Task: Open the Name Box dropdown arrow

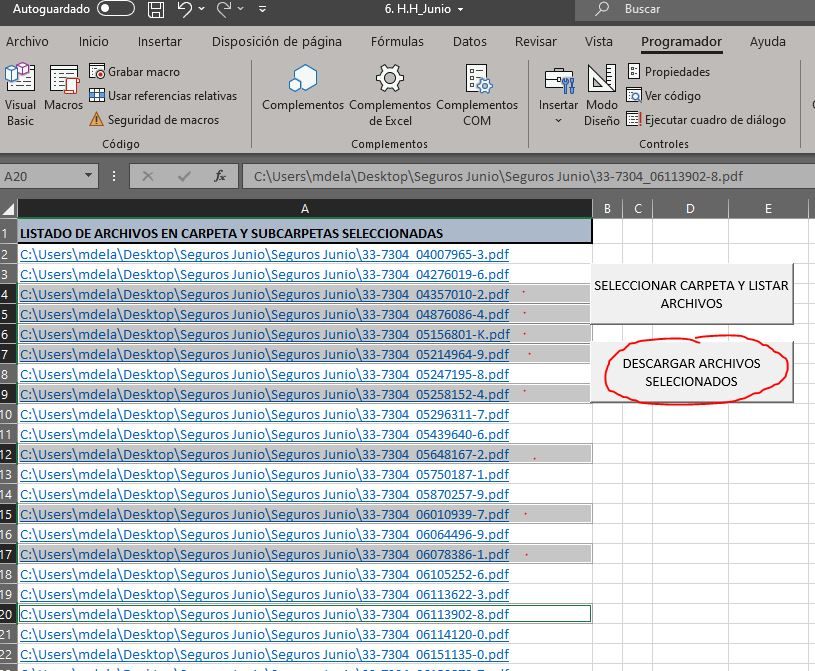Action: point(89,176)
